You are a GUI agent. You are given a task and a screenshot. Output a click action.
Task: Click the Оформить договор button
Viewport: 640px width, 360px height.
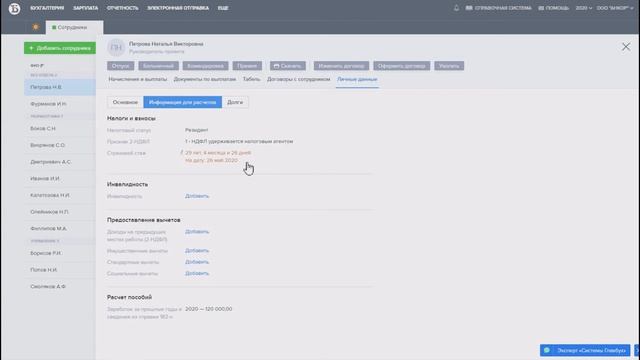402,66
